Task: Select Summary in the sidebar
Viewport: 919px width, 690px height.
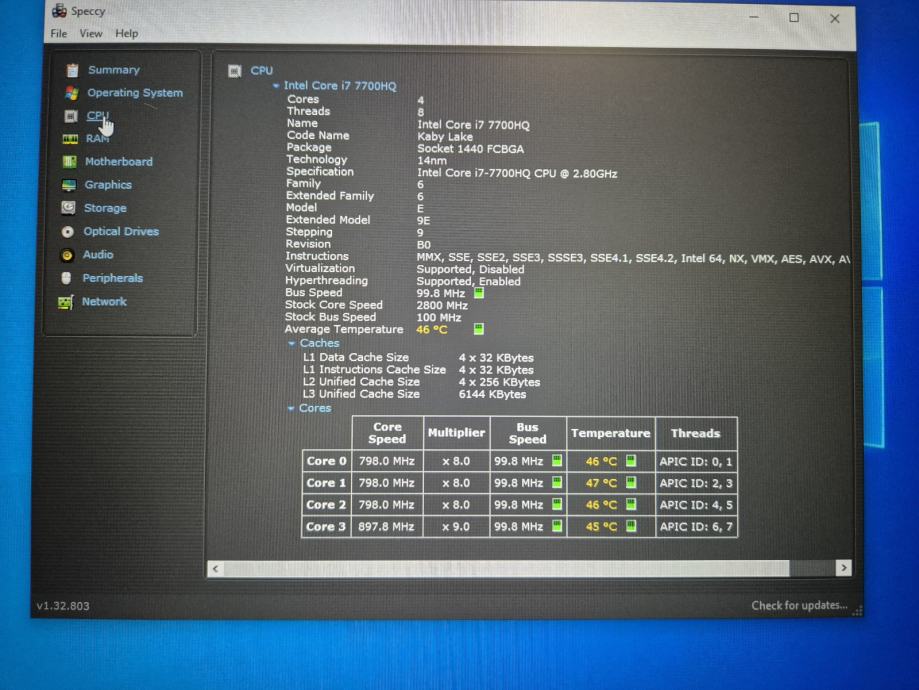Action: point(114,70)
